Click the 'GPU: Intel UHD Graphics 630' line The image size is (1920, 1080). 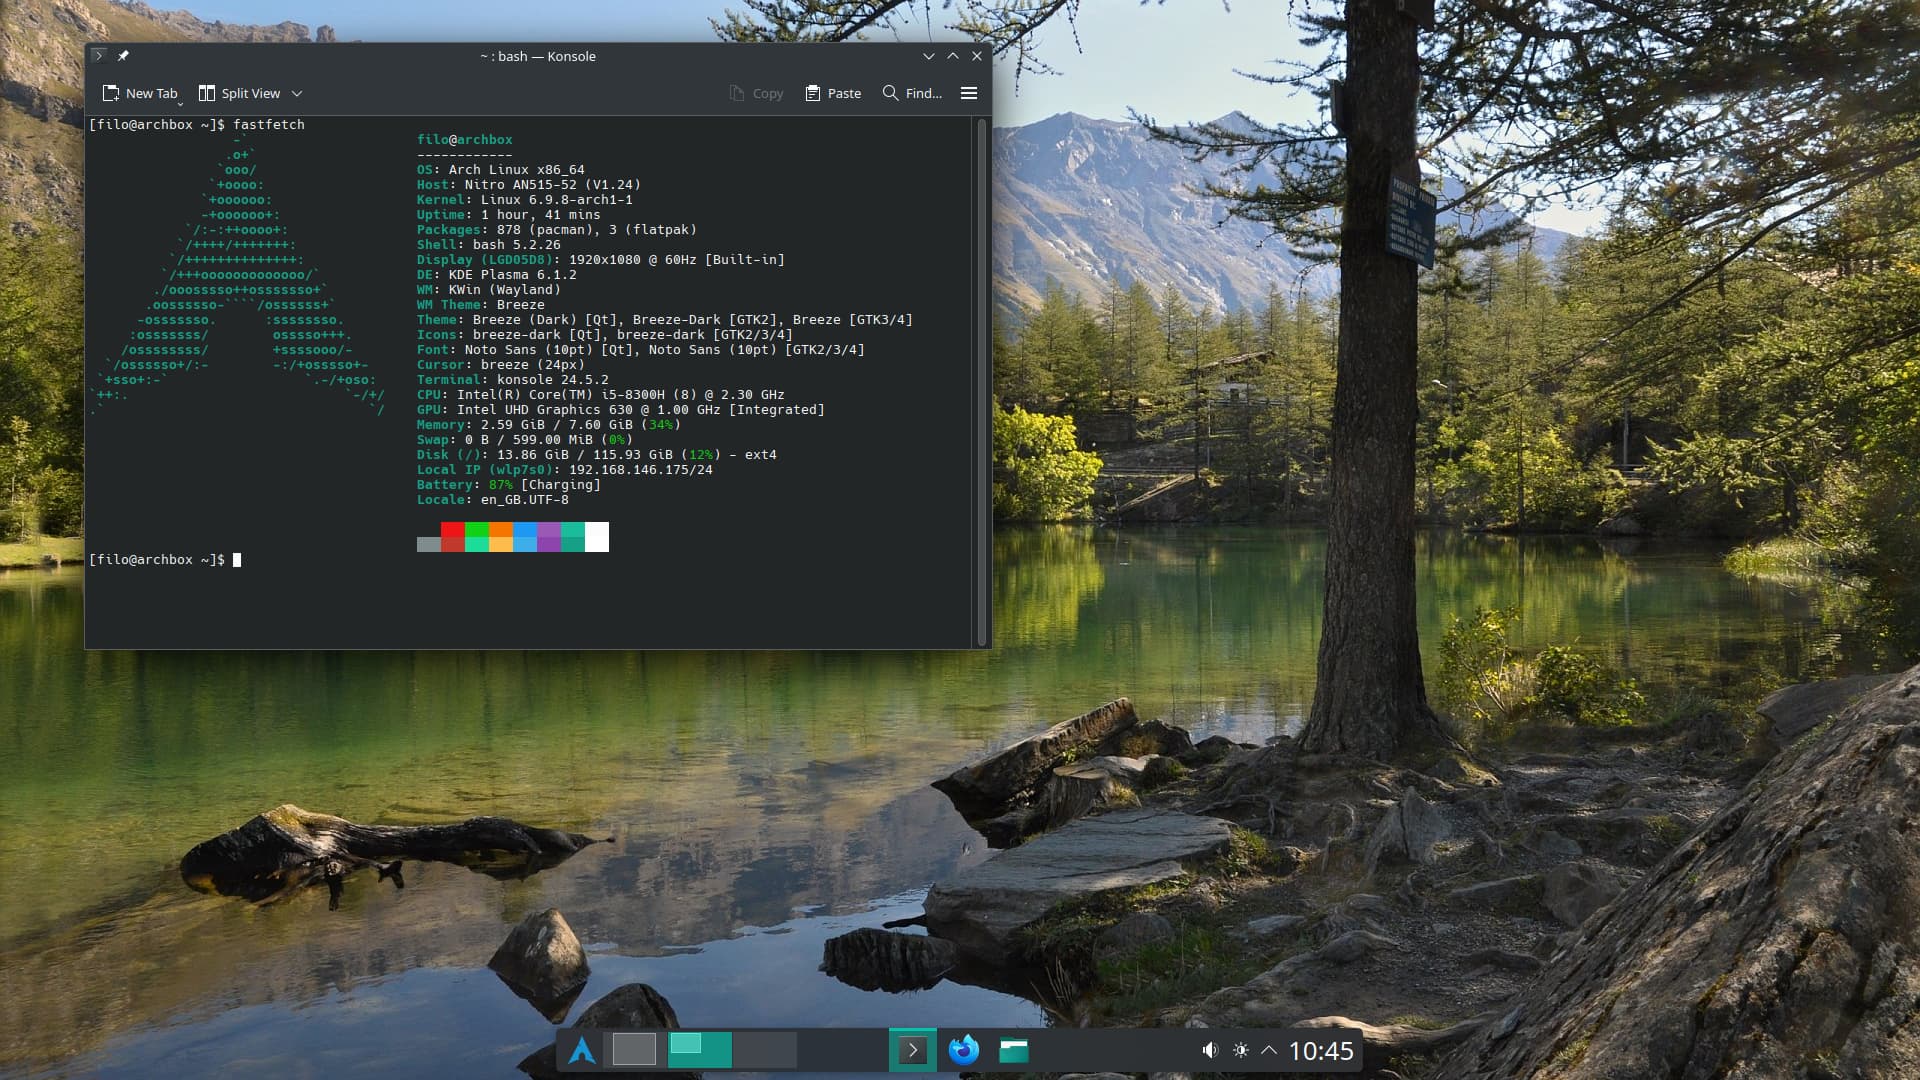click(x=621, y=410)
